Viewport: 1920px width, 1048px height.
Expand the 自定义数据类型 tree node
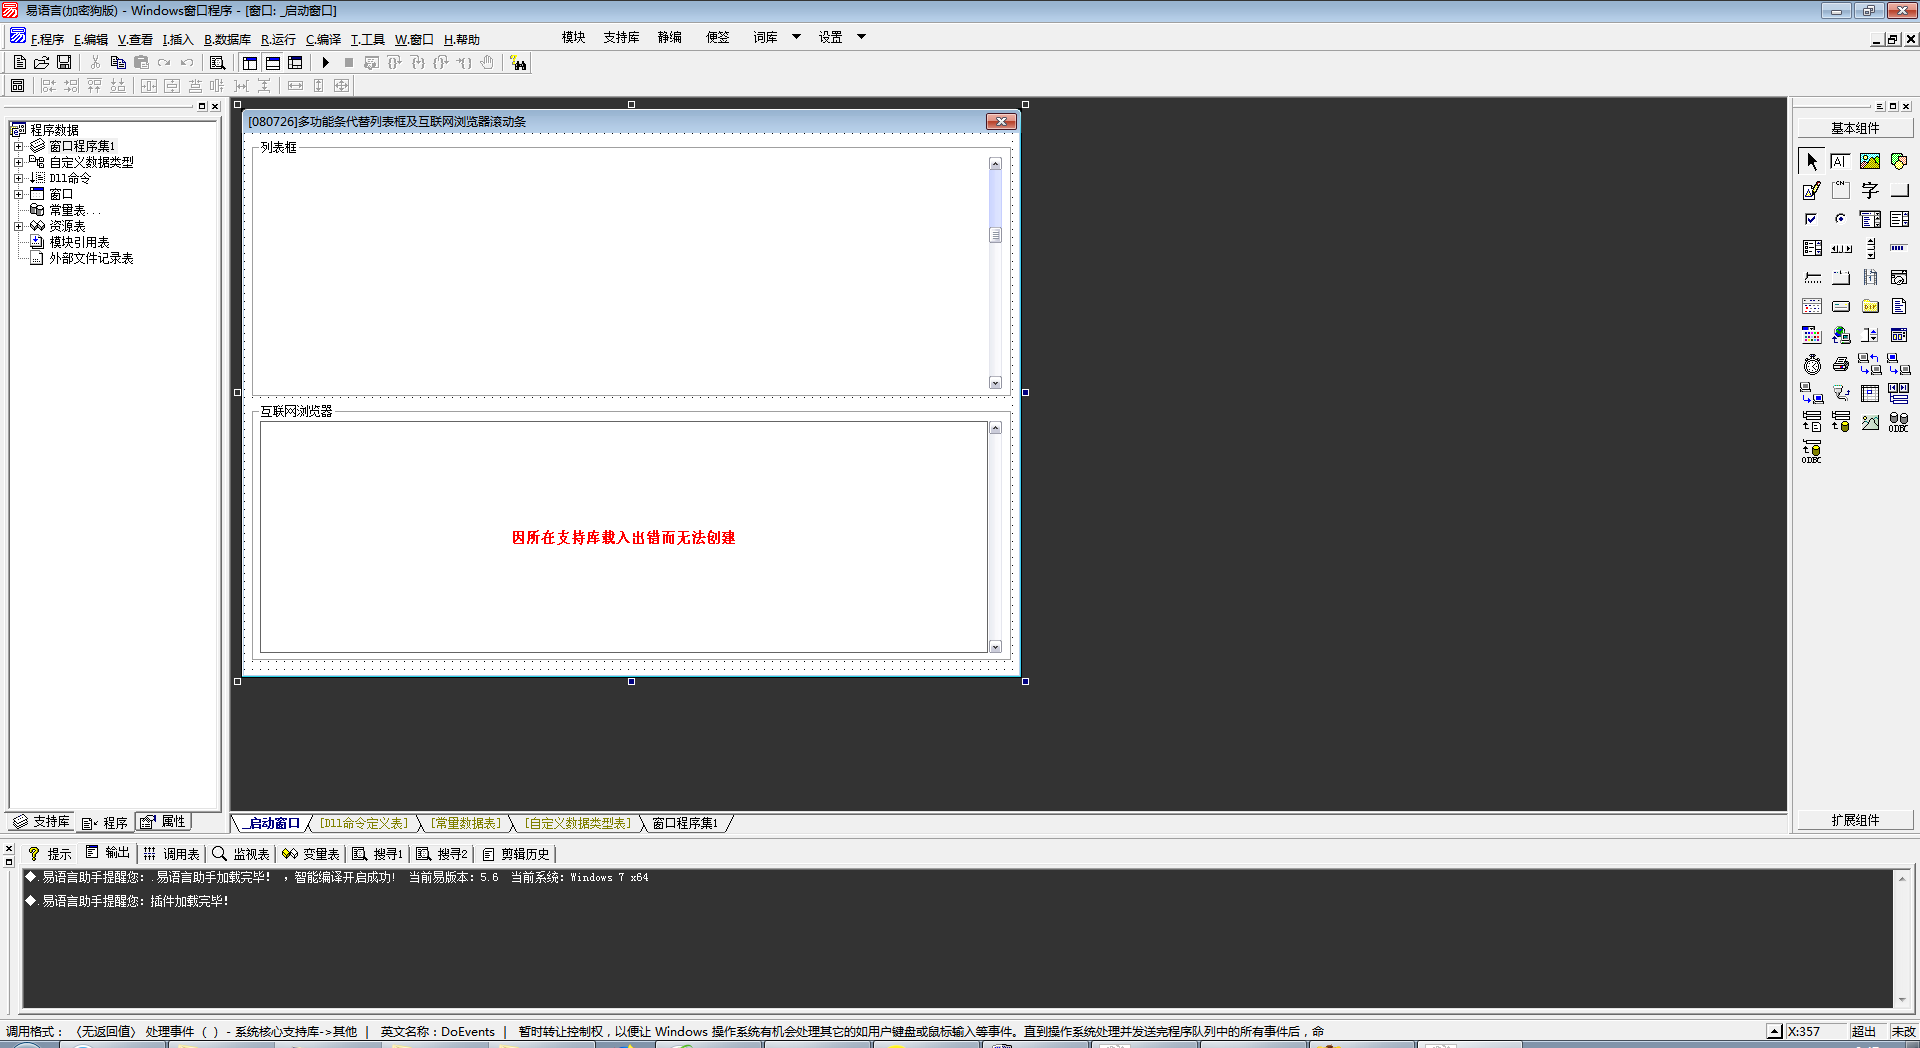point(18,162)
